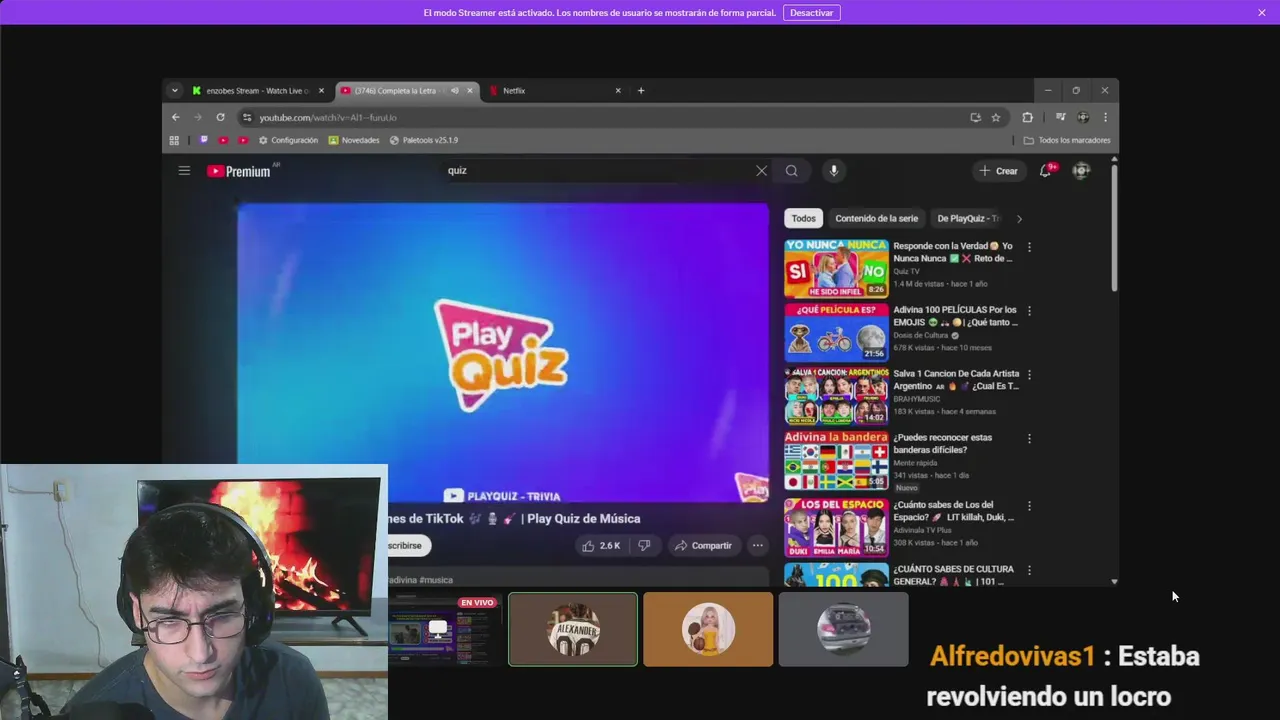The height and width of the screenshot is (720, 1280).
Task: Open options for 'Responde con la Verdad' video
Action: (1029, 247)
